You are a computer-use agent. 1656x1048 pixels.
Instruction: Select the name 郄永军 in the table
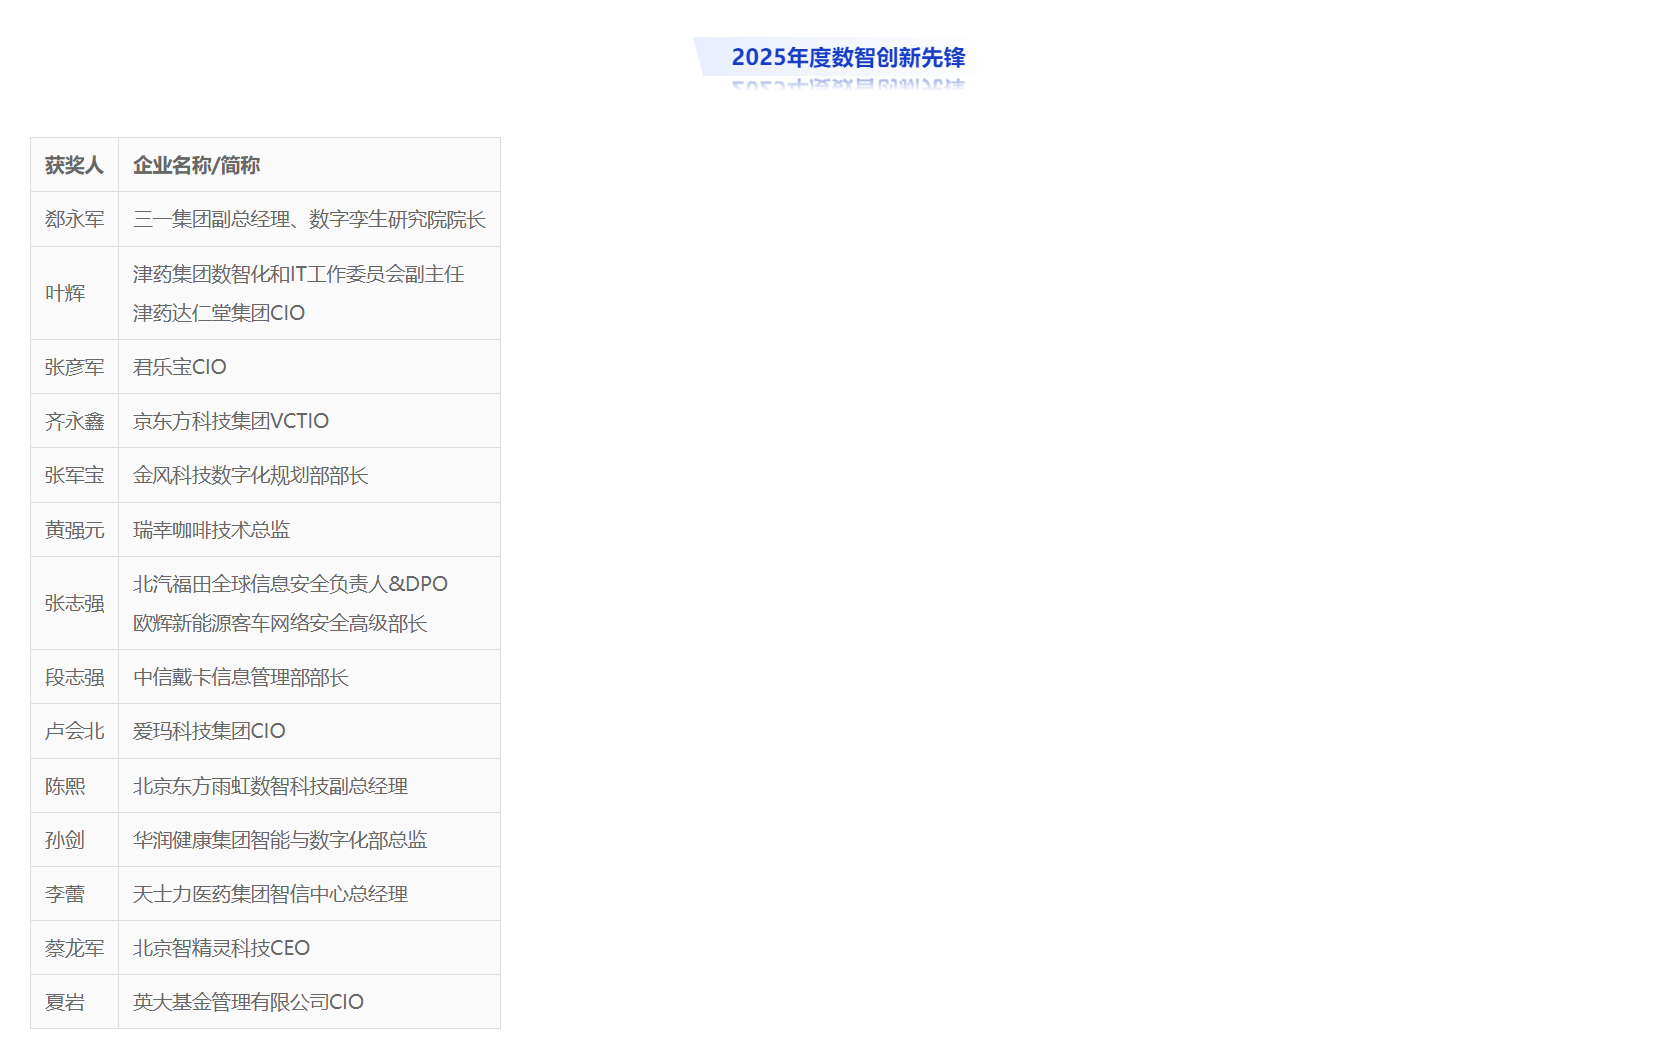74,219
